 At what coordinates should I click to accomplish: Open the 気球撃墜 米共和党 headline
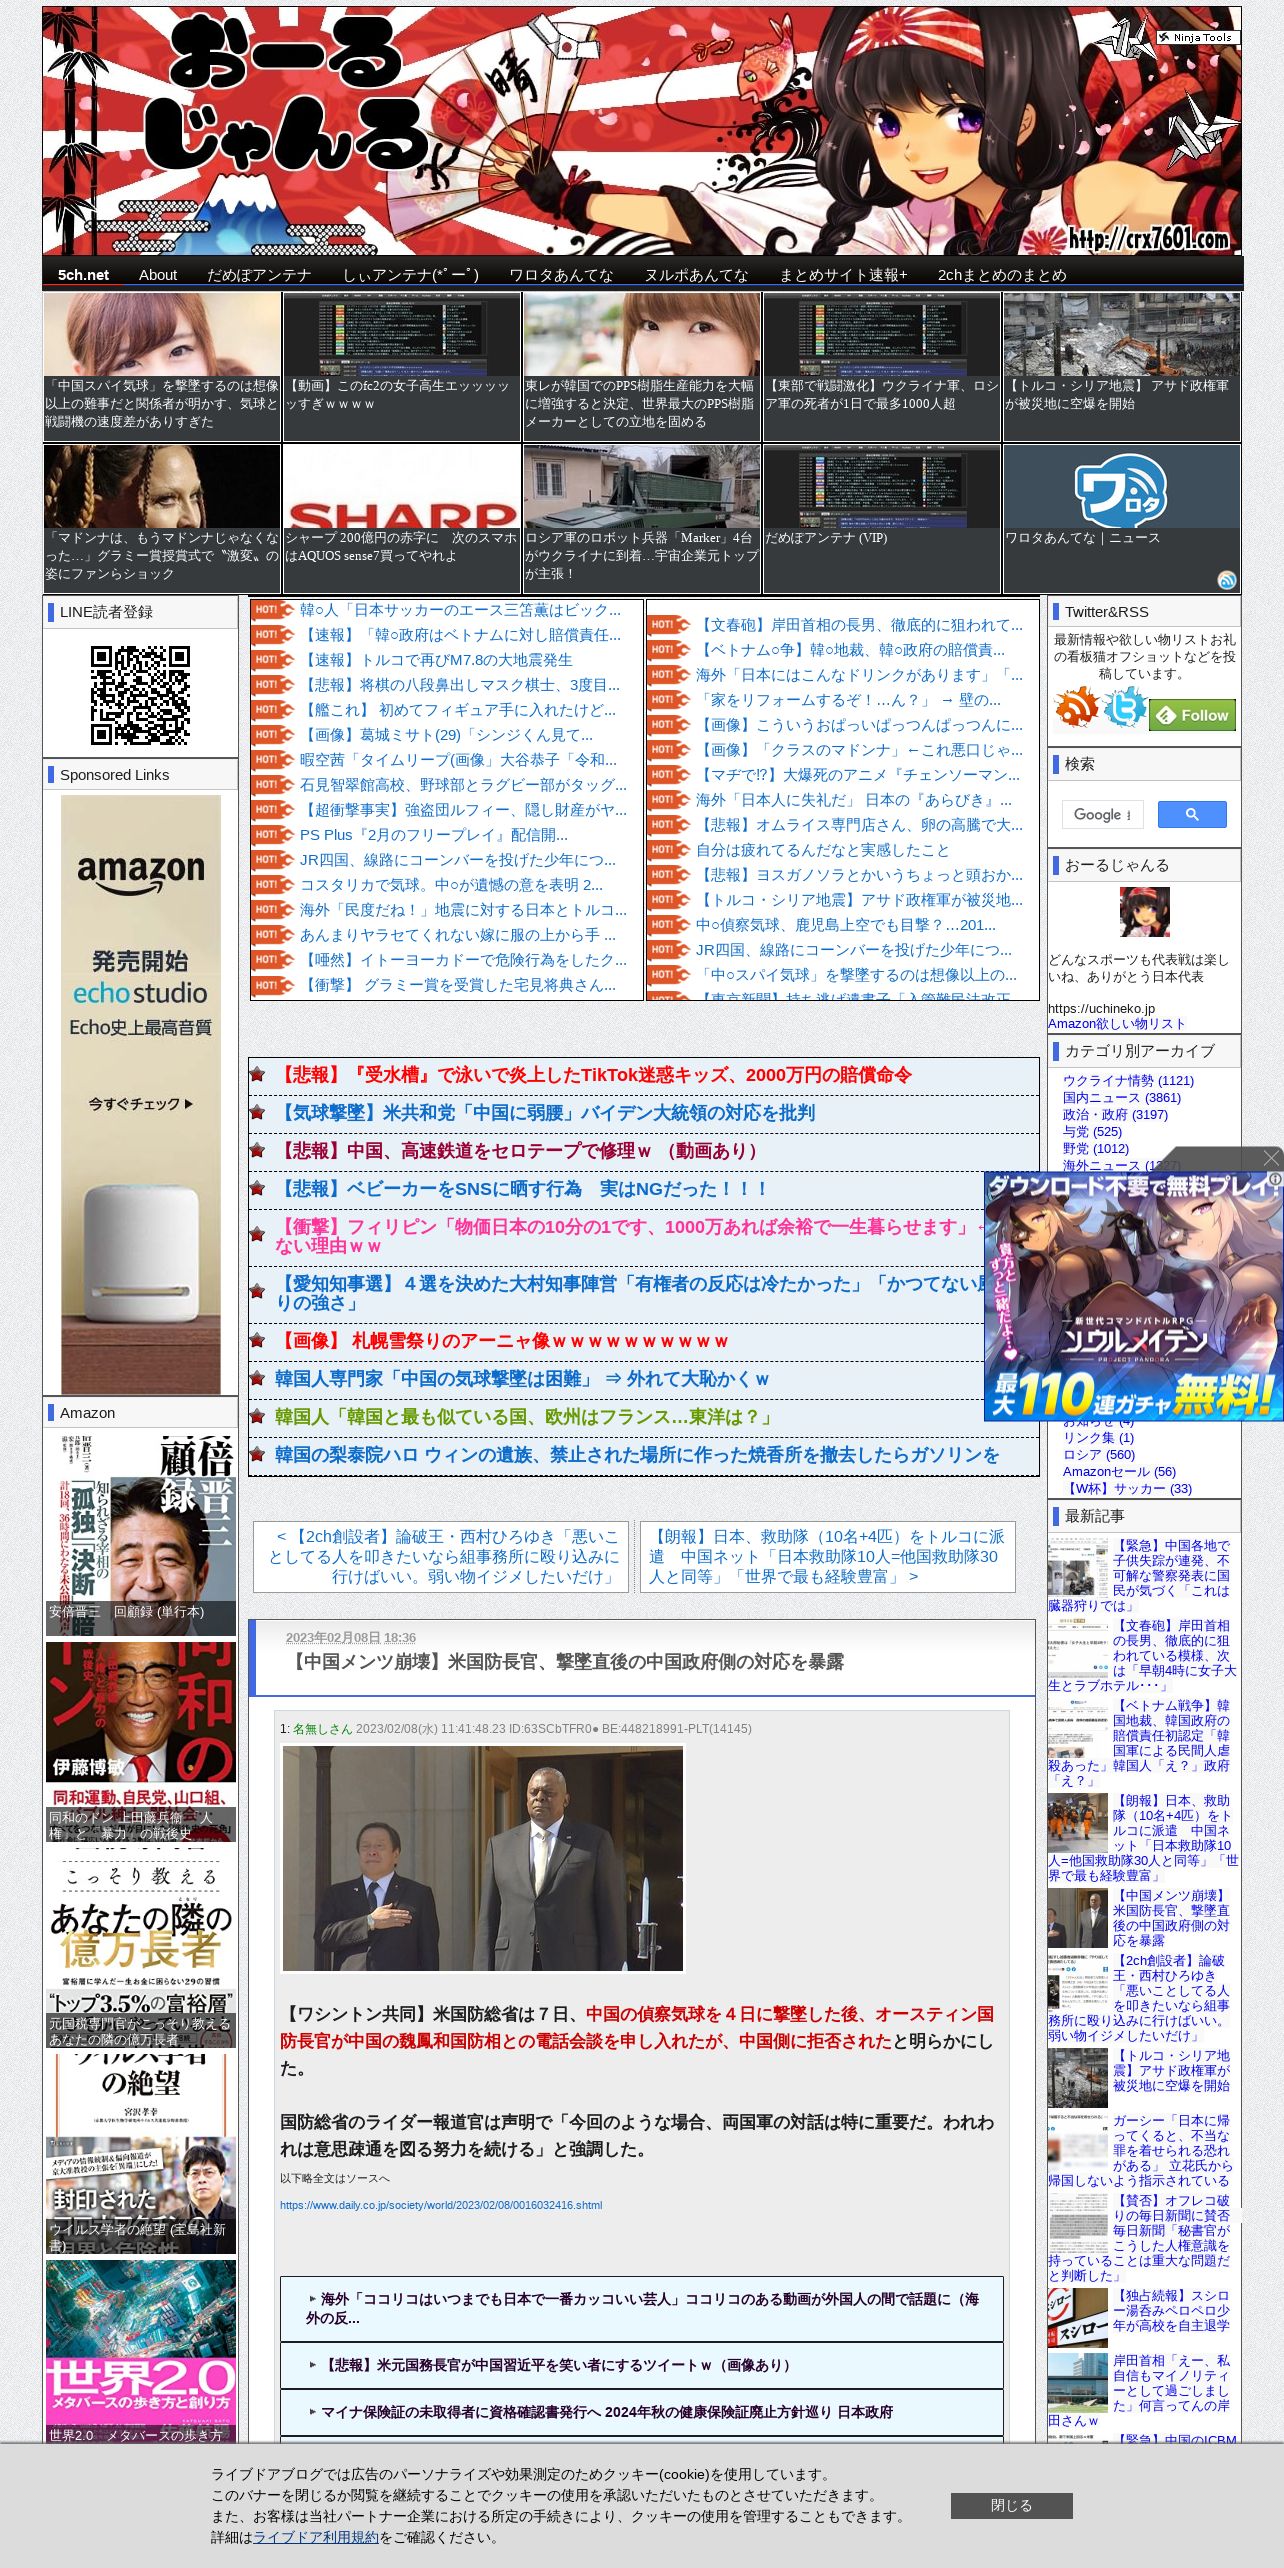tap(545, 1113)
